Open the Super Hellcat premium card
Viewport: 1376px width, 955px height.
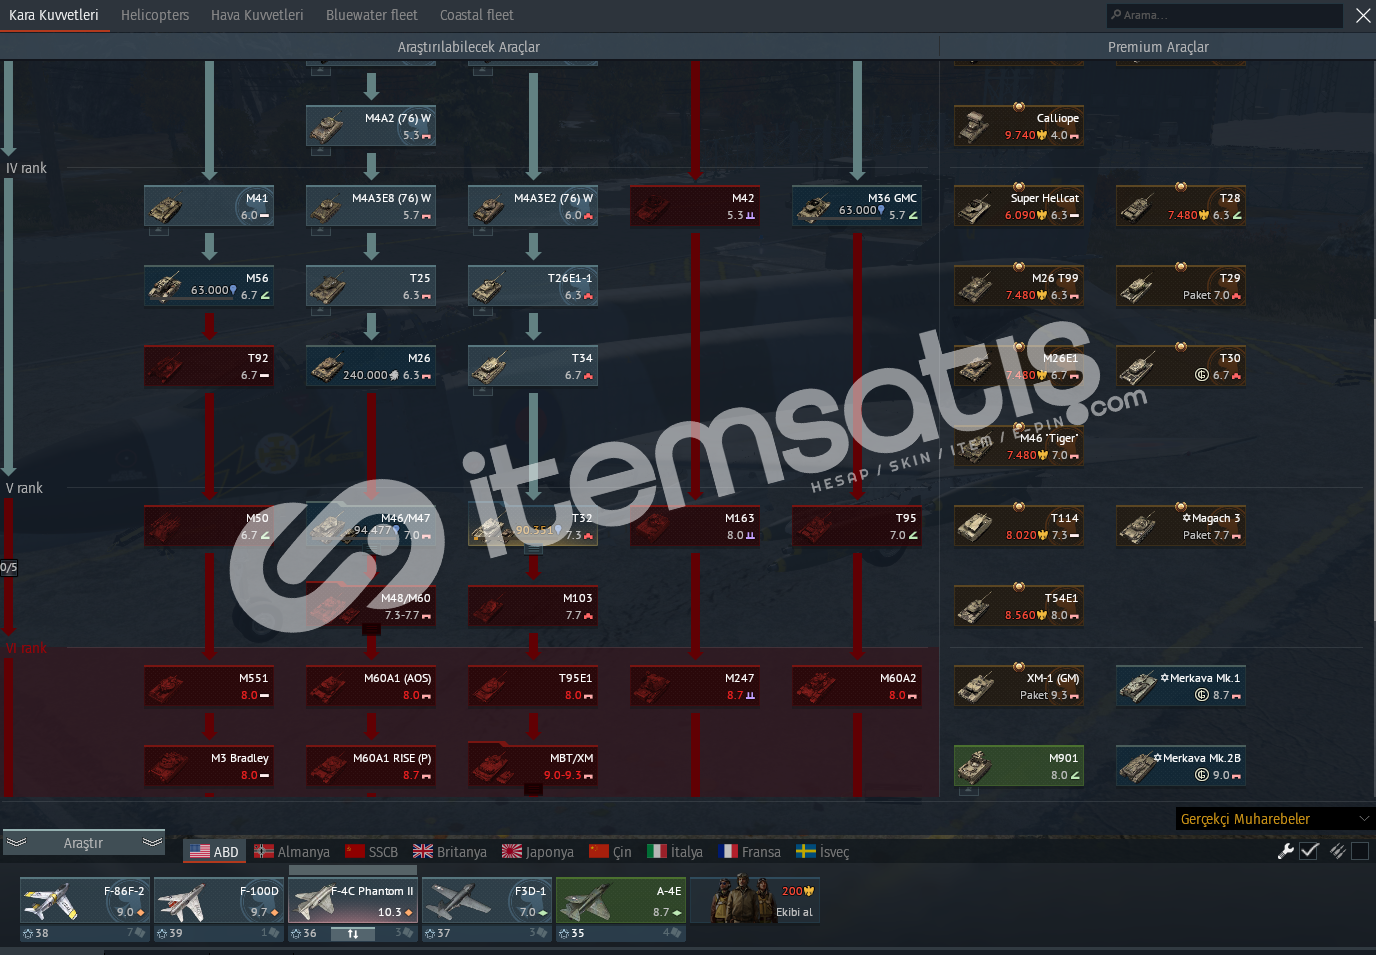1019,206
